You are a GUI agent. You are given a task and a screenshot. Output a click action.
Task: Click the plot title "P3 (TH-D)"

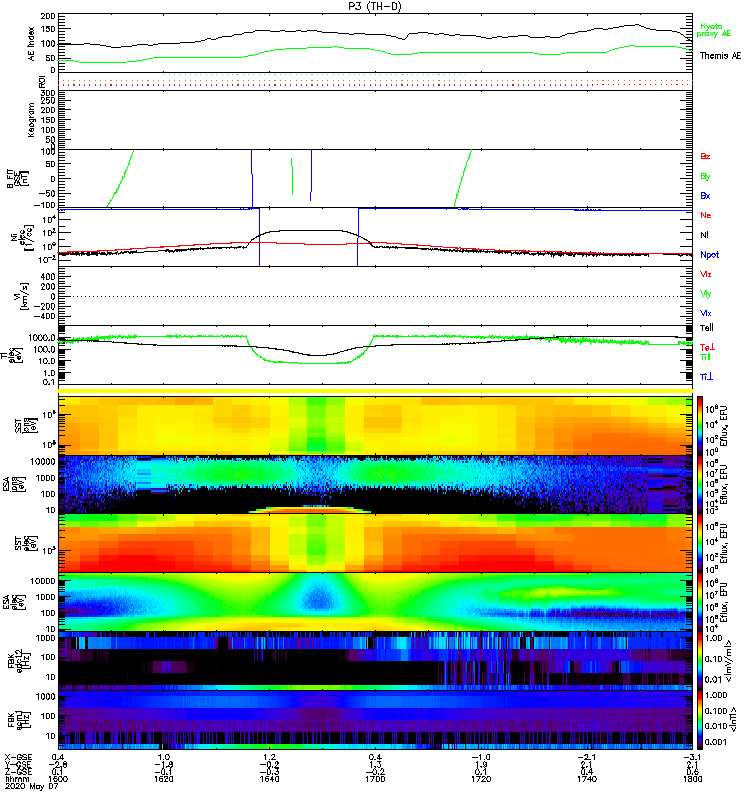point(375,6)
